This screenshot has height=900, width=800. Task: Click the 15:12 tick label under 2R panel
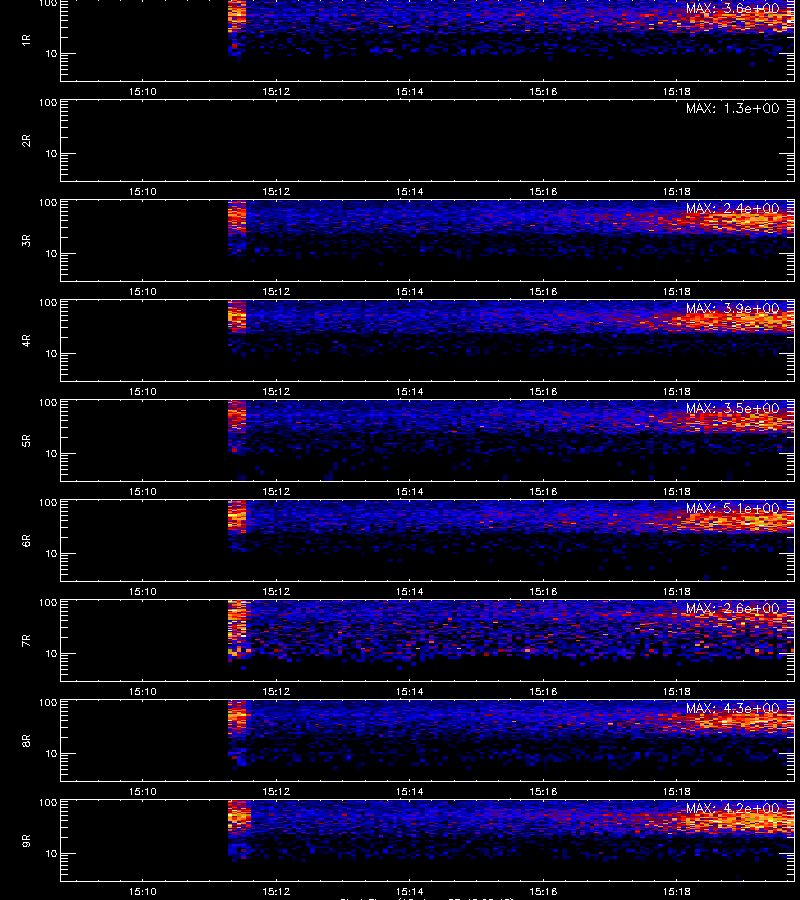(x=276, y=192)
